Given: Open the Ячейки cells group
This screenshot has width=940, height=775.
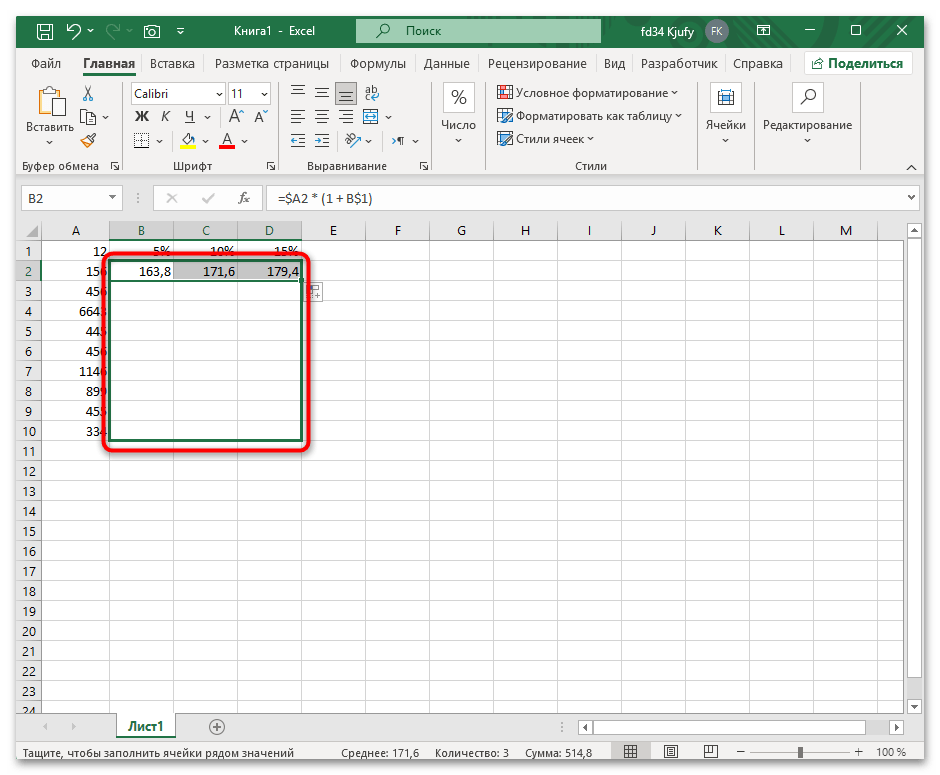Looking at the screenshot, I should point(725,114).
